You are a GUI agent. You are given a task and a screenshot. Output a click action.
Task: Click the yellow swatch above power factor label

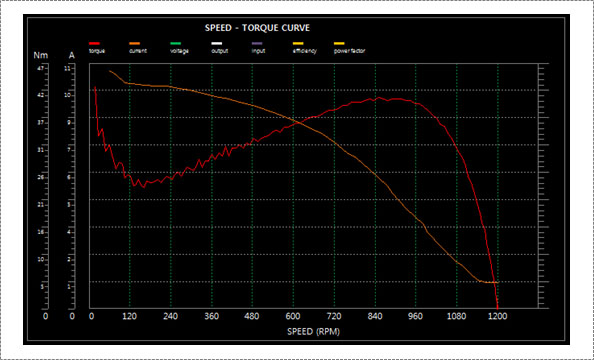(339, 44)
